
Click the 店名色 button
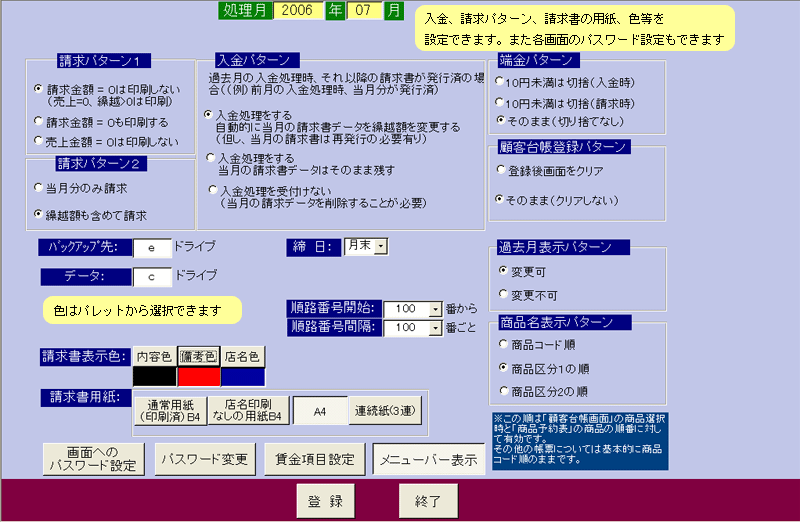pos(243,357)
